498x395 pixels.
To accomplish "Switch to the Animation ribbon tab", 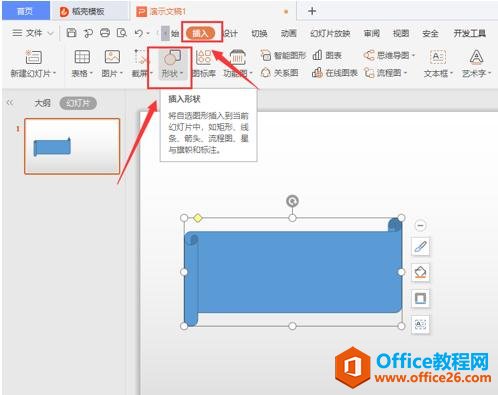I will tap(289, 33).
